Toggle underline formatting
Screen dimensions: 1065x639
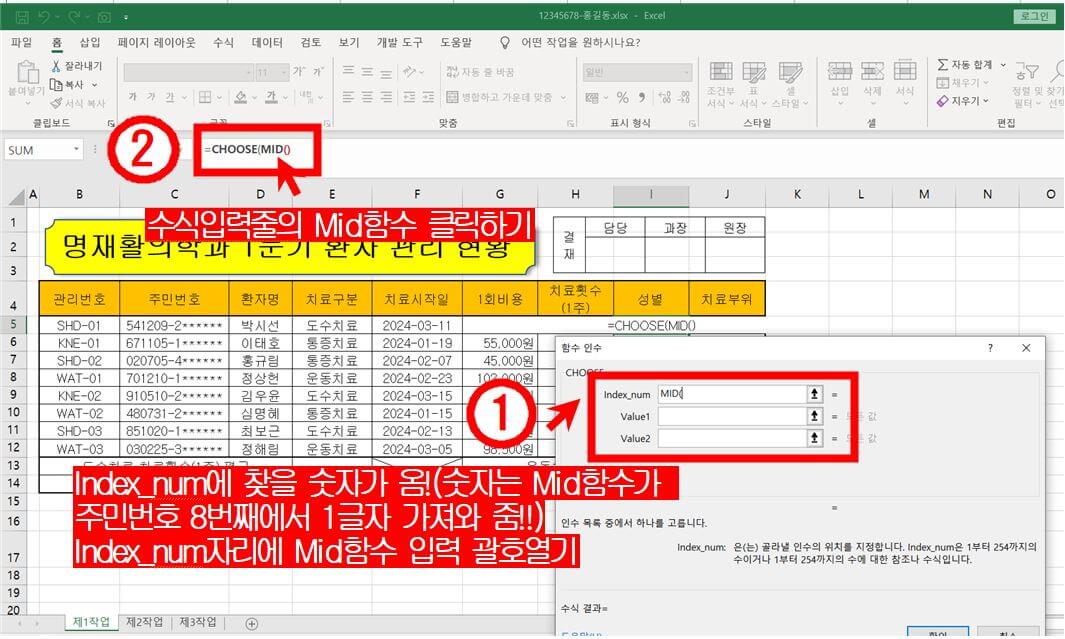pyautogui.click(x=170, y=96)
